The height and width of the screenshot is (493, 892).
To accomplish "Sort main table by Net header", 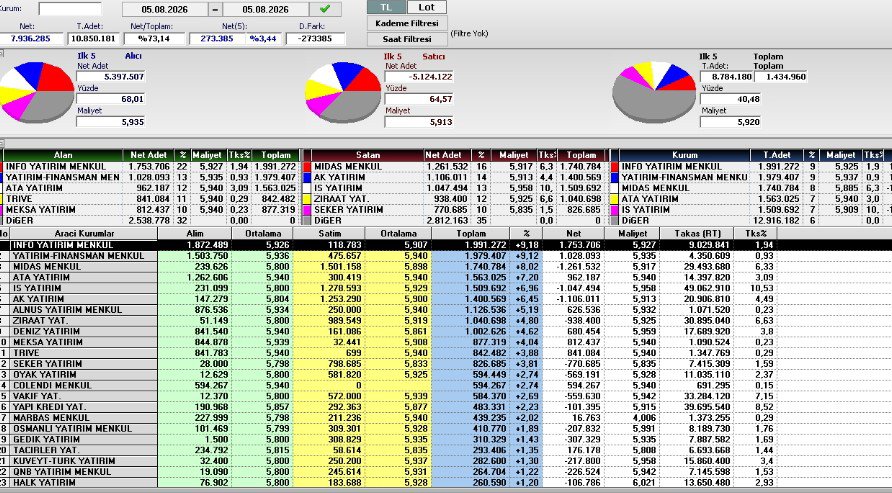I will click(573, 234).
